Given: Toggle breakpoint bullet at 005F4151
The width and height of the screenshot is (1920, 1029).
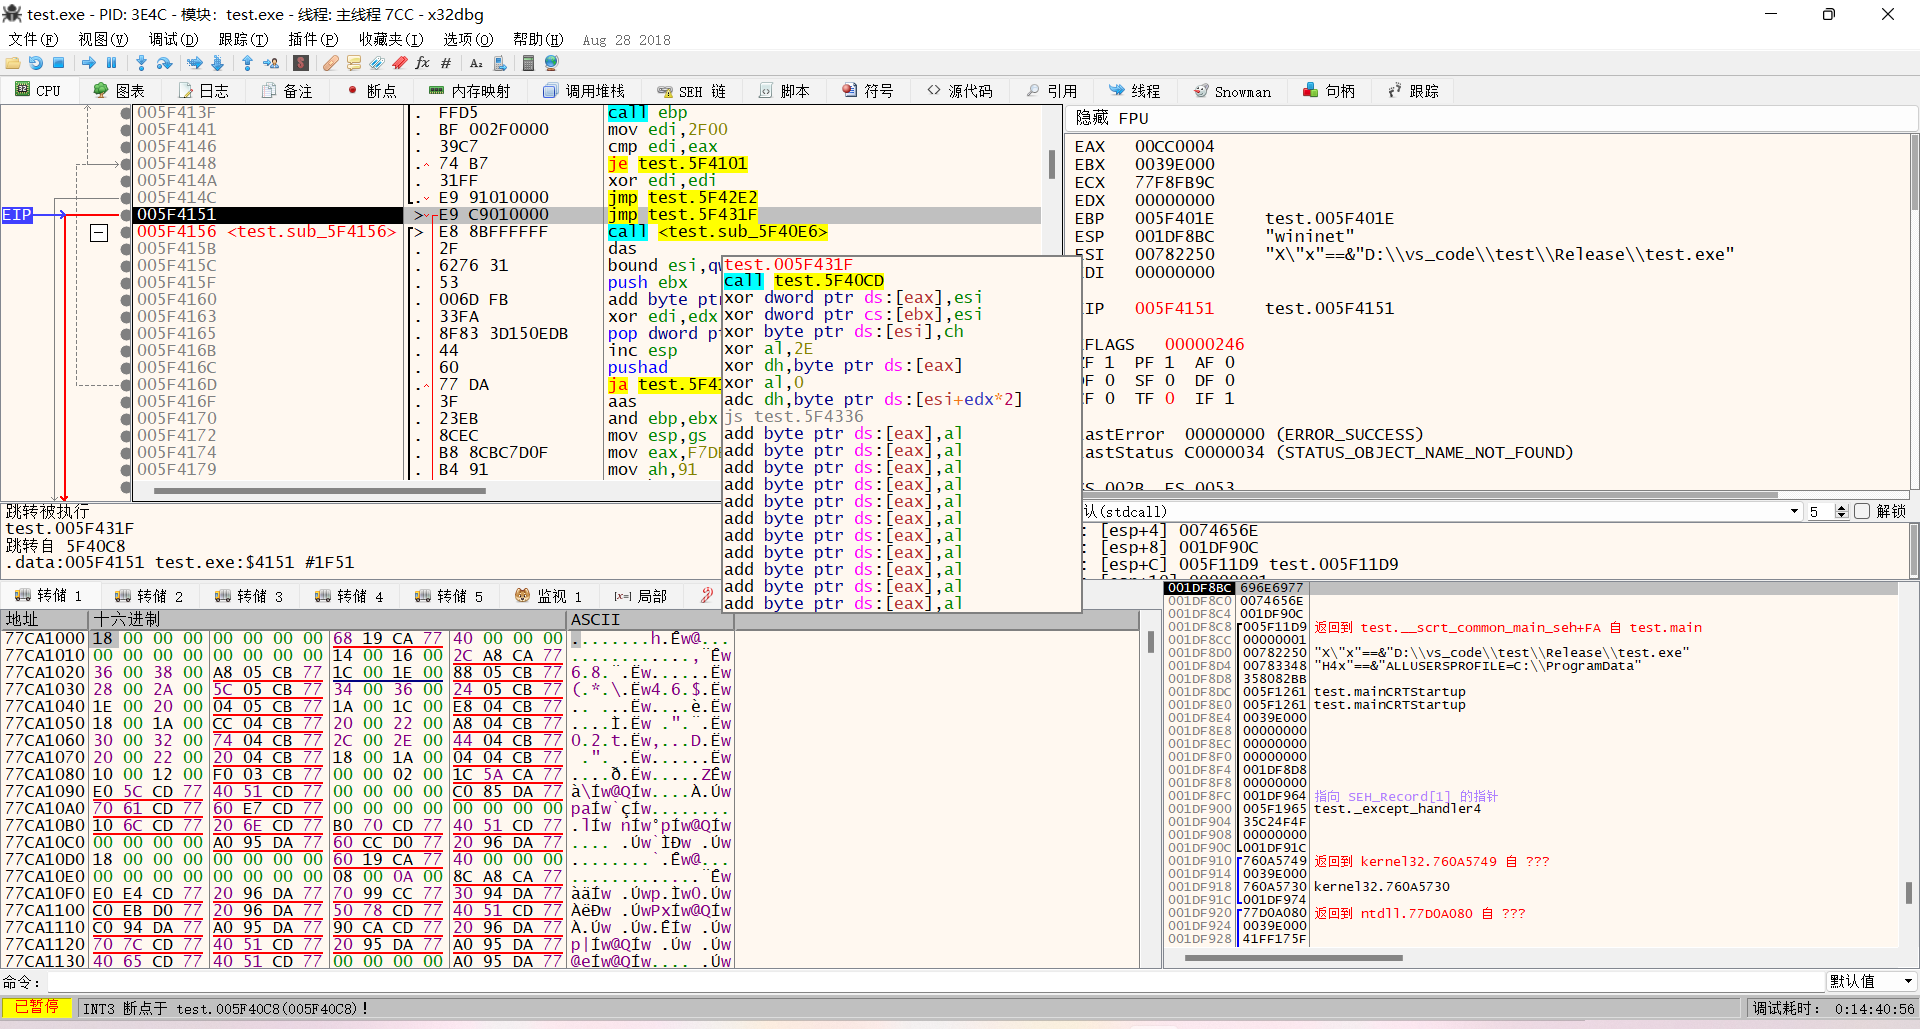Looking at the screenshot, I should 126,215.
